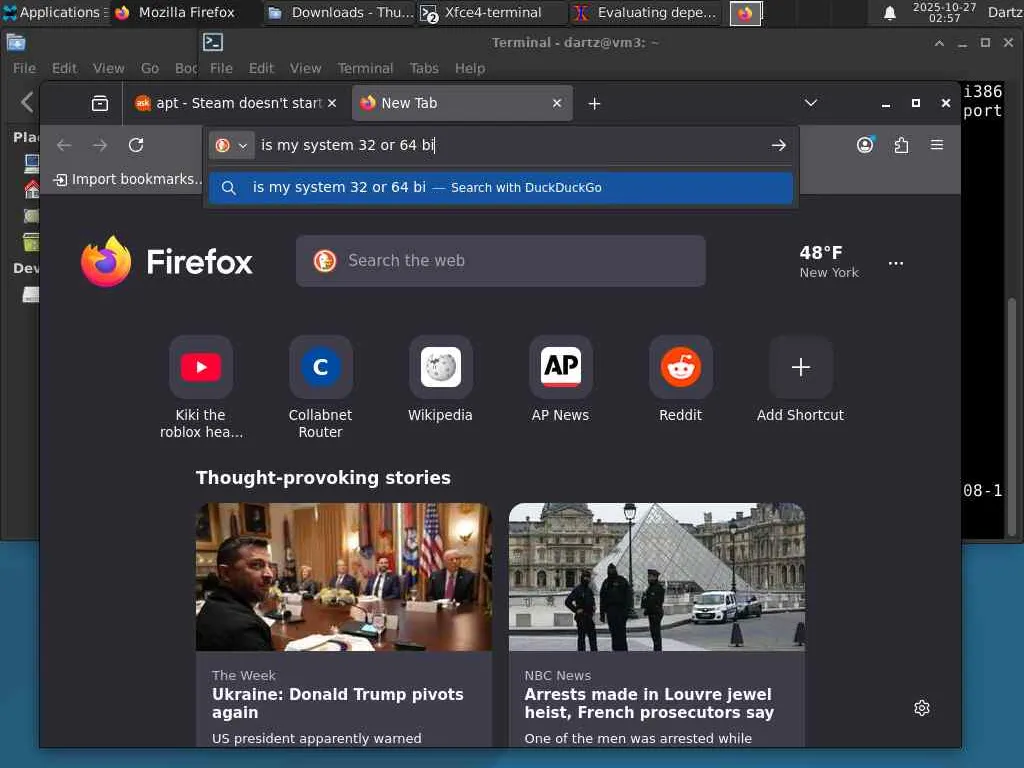Click the address bar text field

point(509,145)
